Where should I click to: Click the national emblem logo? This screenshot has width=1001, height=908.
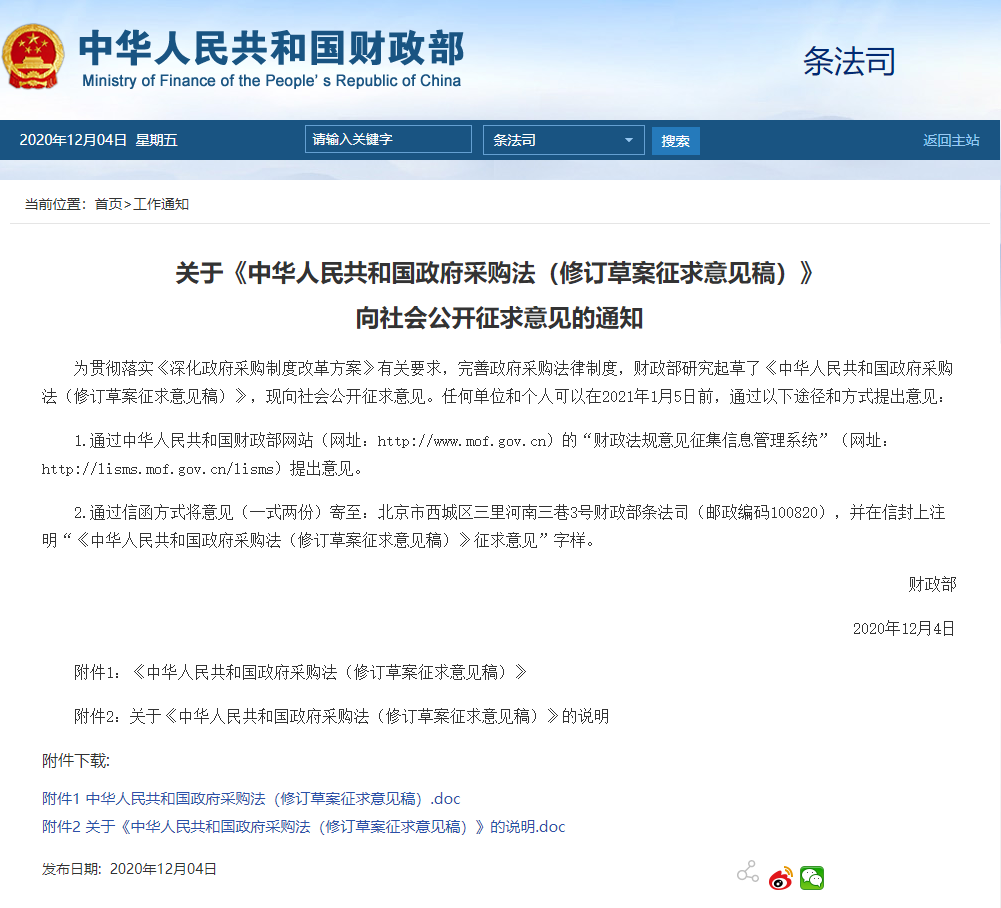(36, 55)
